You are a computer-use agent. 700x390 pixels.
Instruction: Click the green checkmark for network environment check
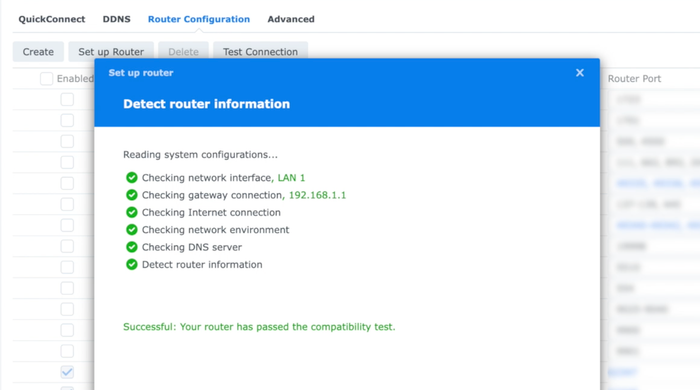click(132, 230)
